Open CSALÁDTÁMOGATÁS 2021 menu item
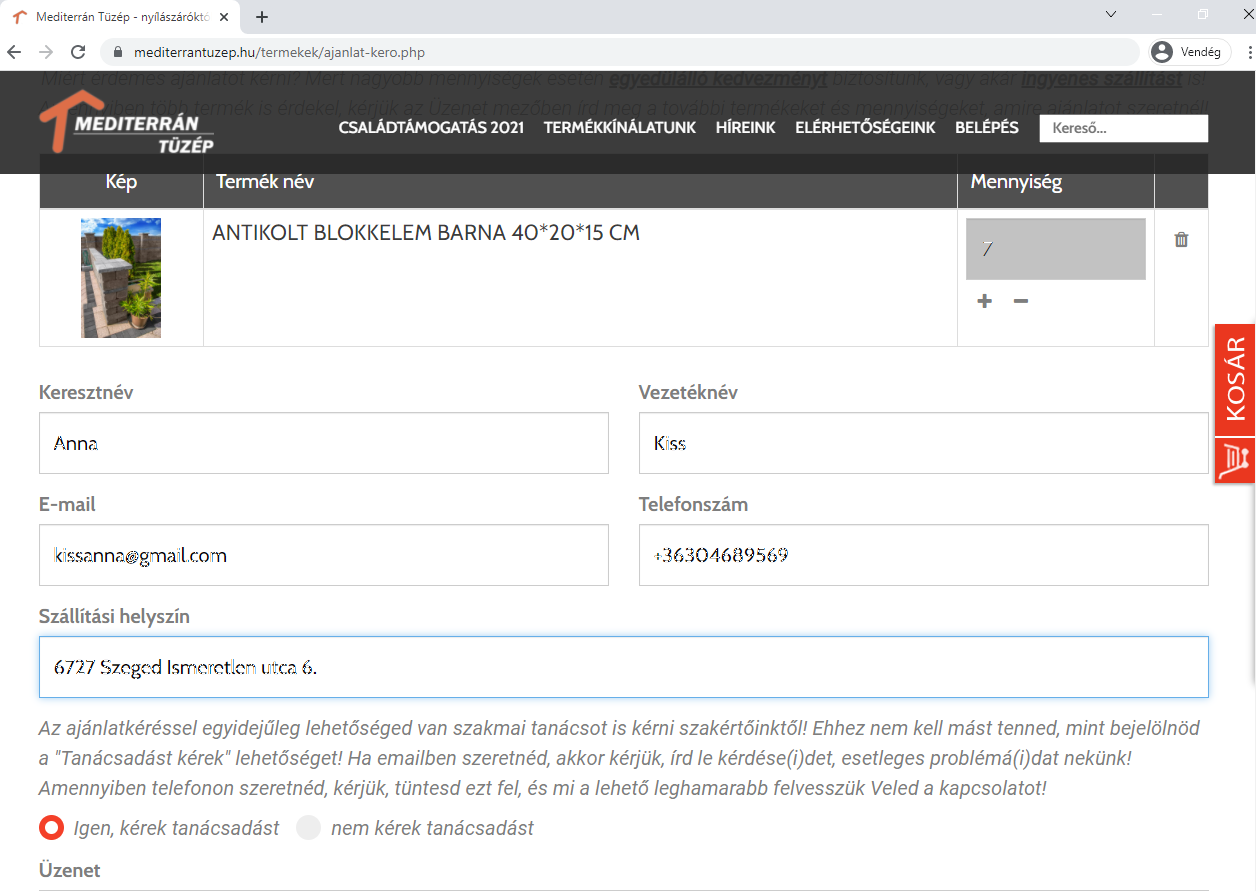The image size is (1256, 891). click(x=431, y=128)
